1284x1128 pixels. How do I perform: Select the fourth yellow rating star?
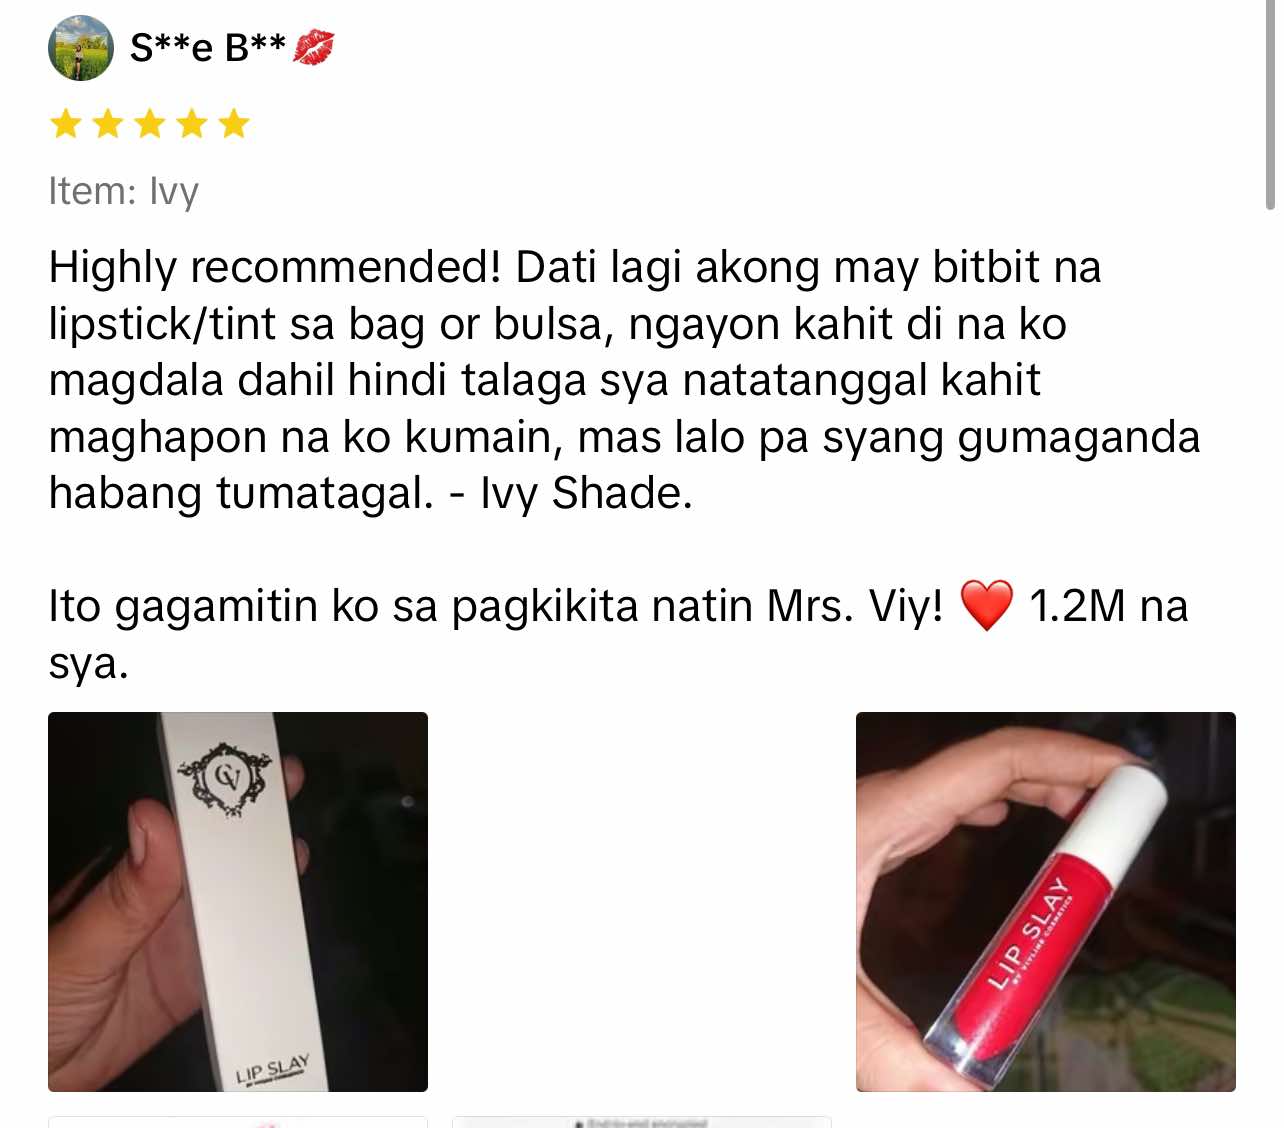192,124
